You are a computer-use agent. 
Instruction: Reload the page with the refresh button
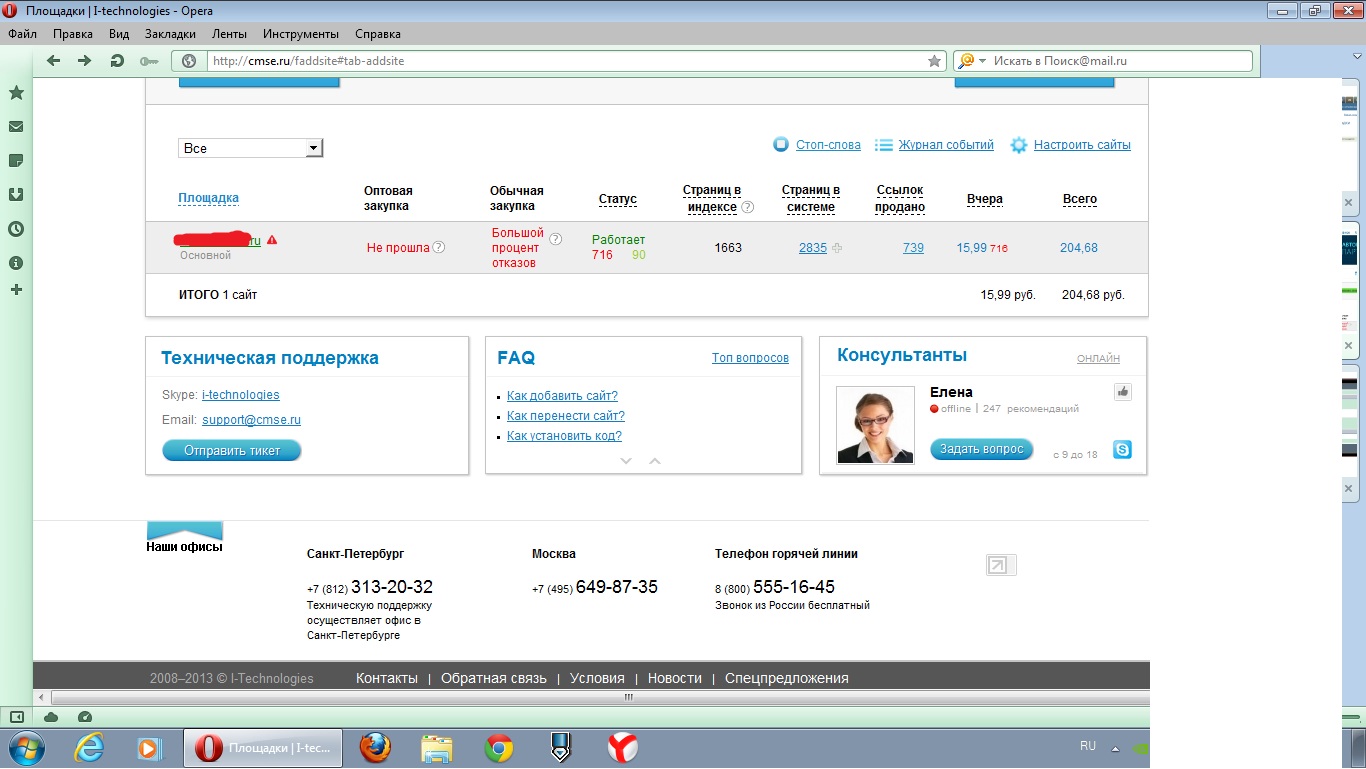point(117,61)
